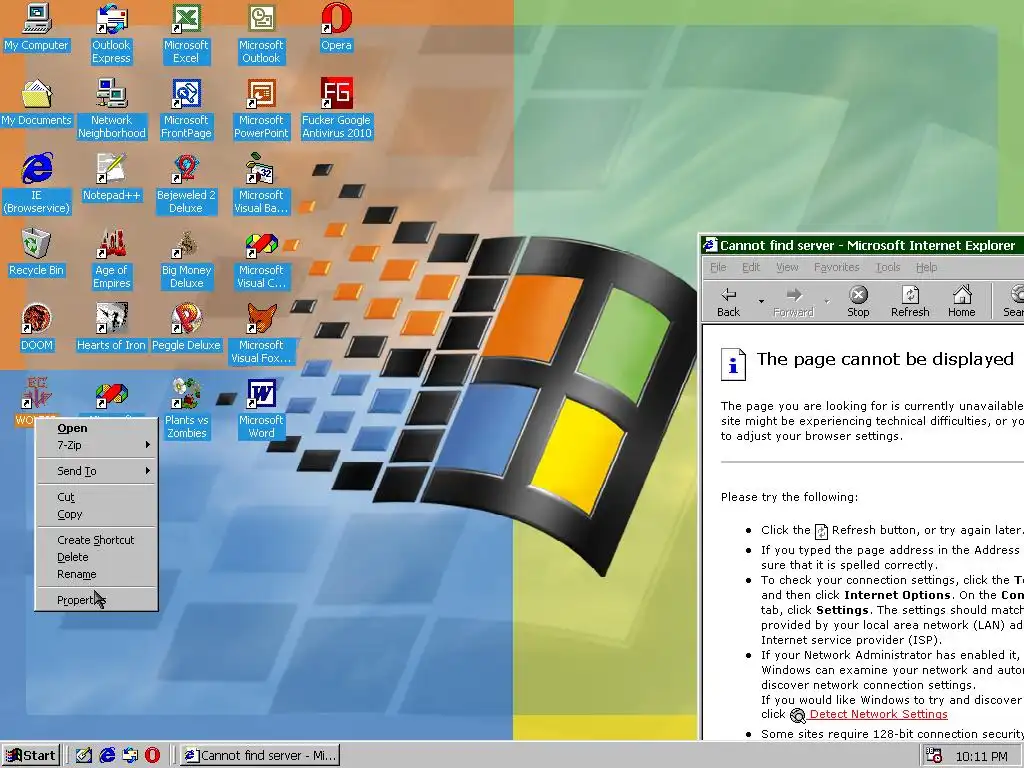Select the Plants vs Zombies shortcut
This screenshot has width=1024, height=768.
(186, 409)
